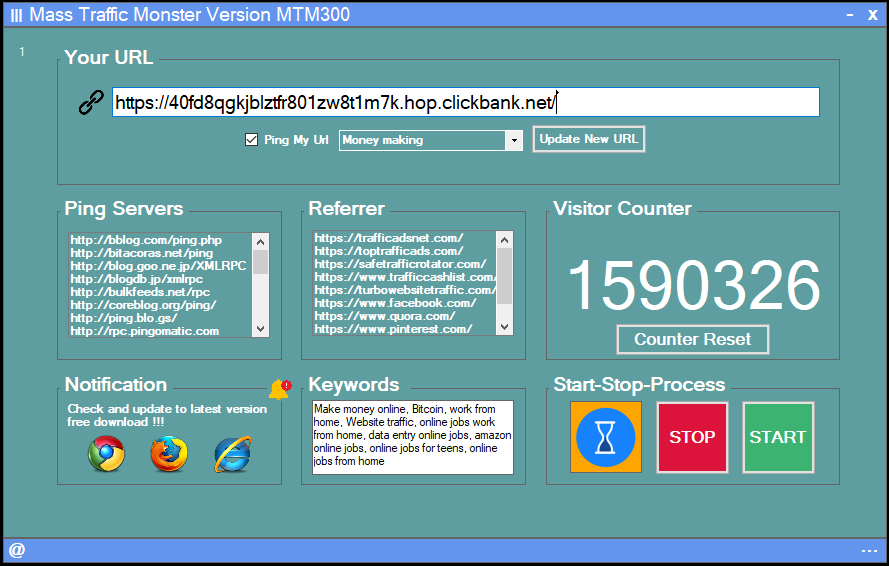Viewport: 889px width, 566px height.
Task: Click inside the Your URL input field
Action: (465, 102)
